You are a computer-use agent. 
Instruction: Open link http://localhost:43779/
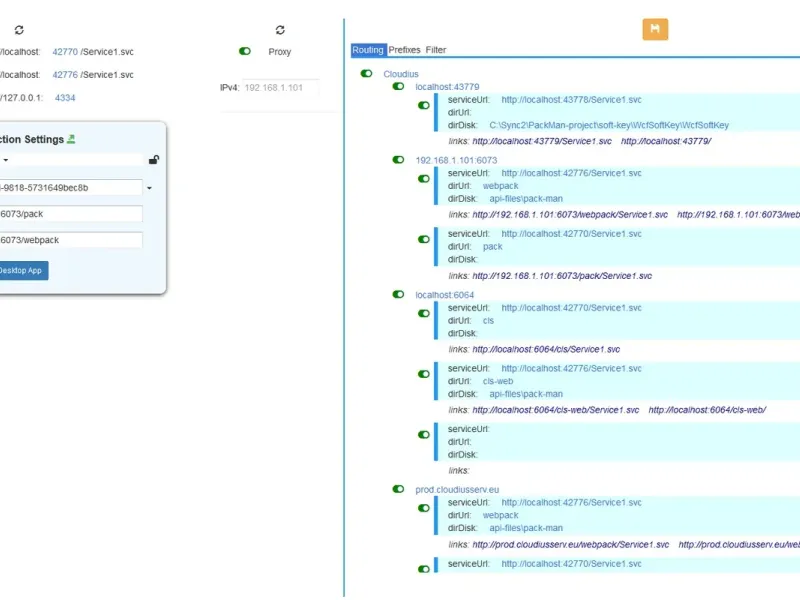tap(666, 141)
